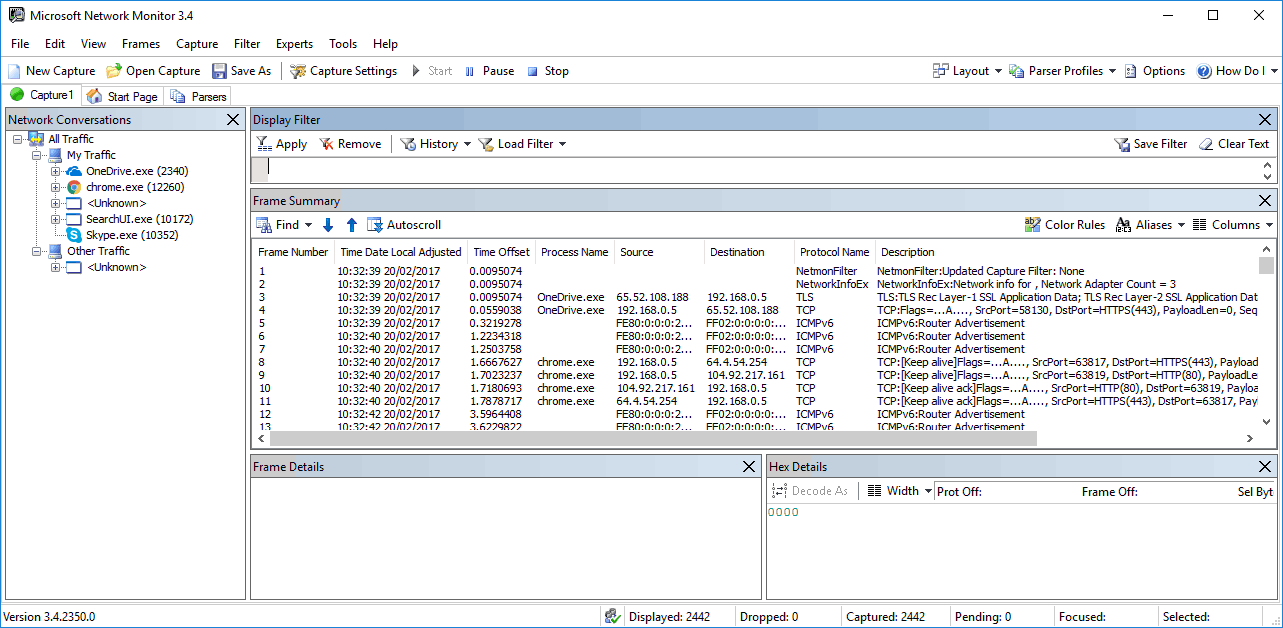The height and width of the screenshot is (628, 1283).
Task: Click Save As disk icon
Action: (x=219, y=71)
